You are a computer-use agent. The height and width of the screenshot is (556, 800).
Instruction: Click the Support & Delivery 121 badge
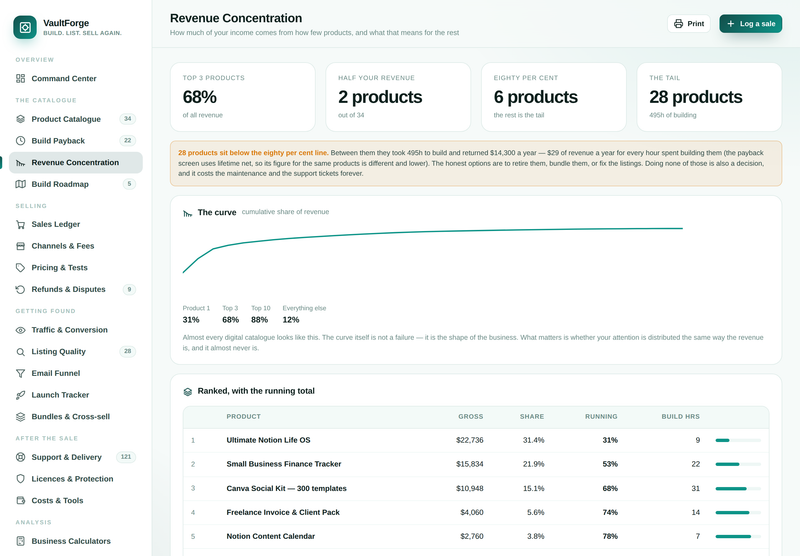126,457
